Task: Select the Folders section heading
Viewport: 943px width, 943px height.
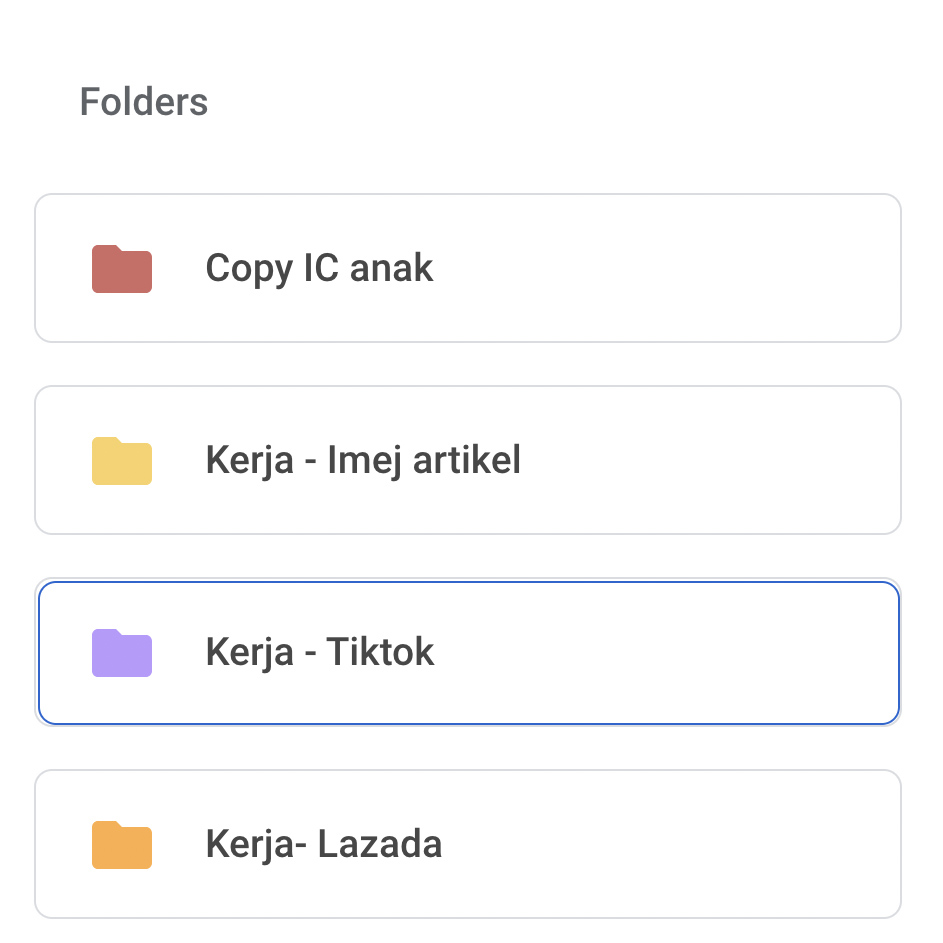Action: click(144, 101)
